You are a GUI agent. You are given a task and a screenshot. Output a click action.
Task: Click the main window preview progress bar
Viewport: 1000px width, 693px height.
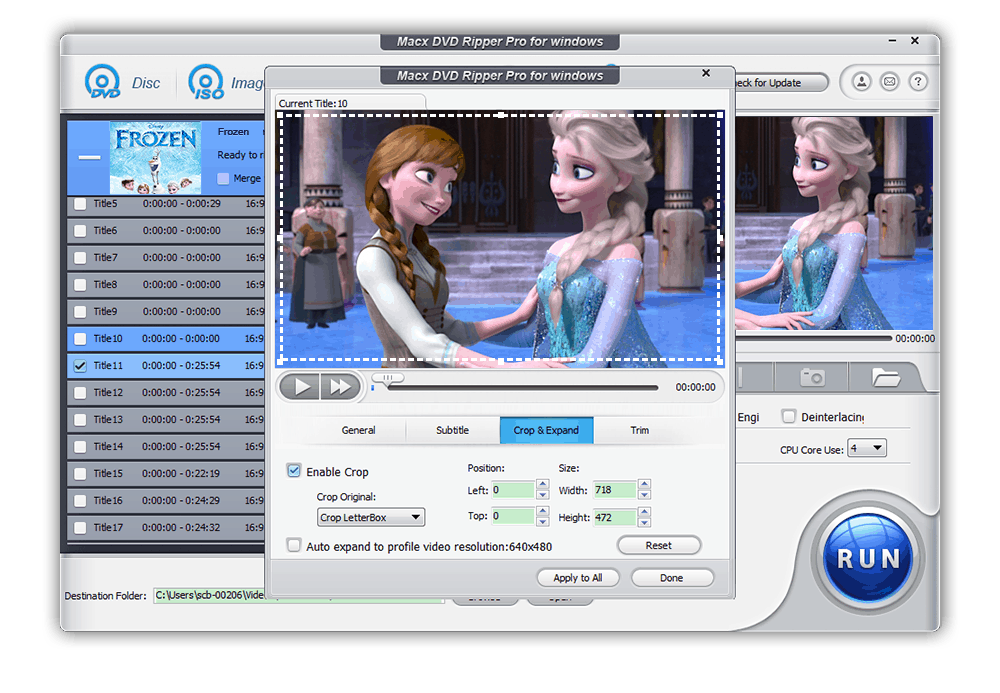(x=814, y=339)
